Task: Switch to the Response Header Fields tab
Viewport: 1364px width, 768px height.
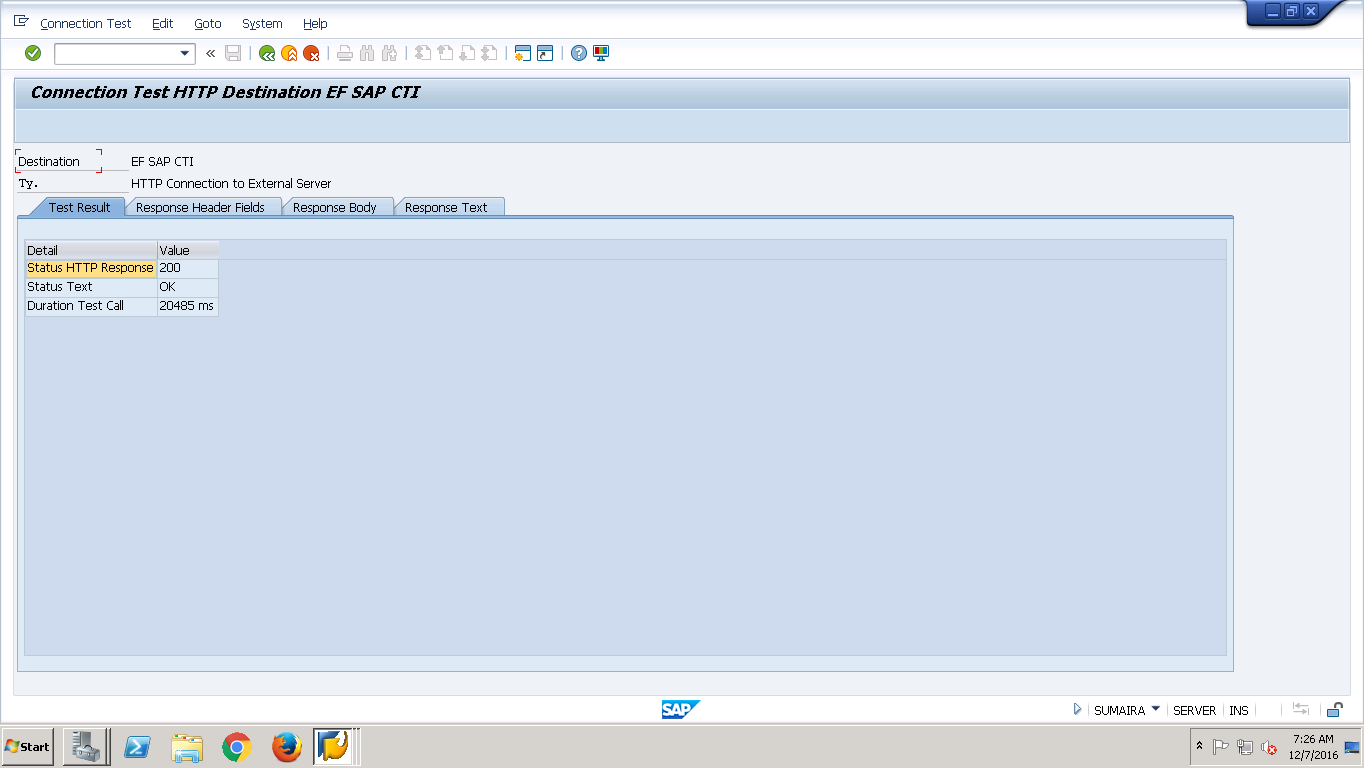Action: pyautogui.click(x=203, y=207)
